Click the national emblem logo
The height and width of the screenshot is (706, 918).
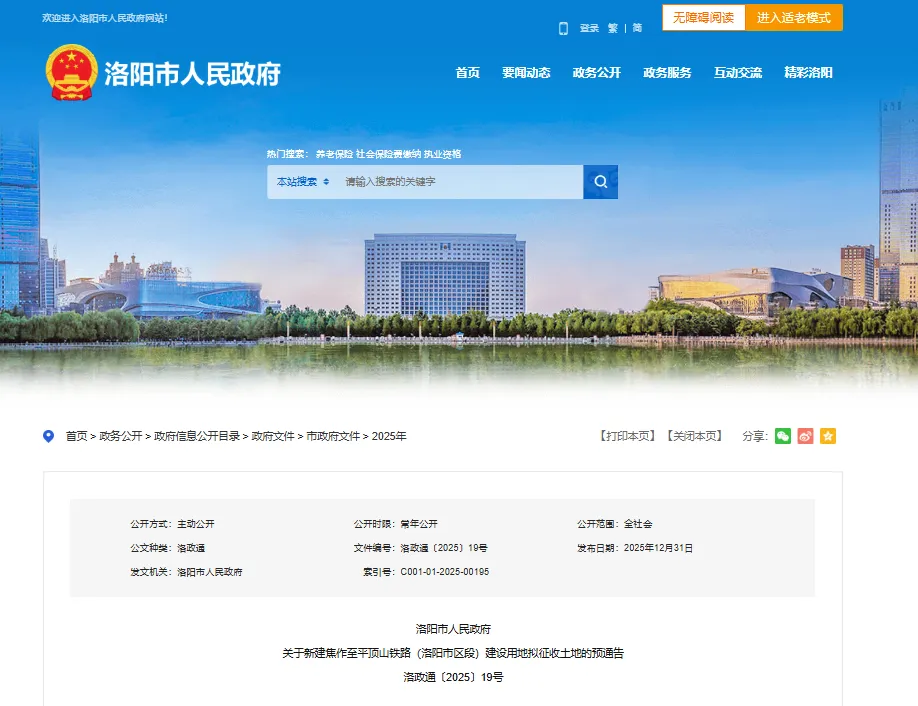coord(71,73)
